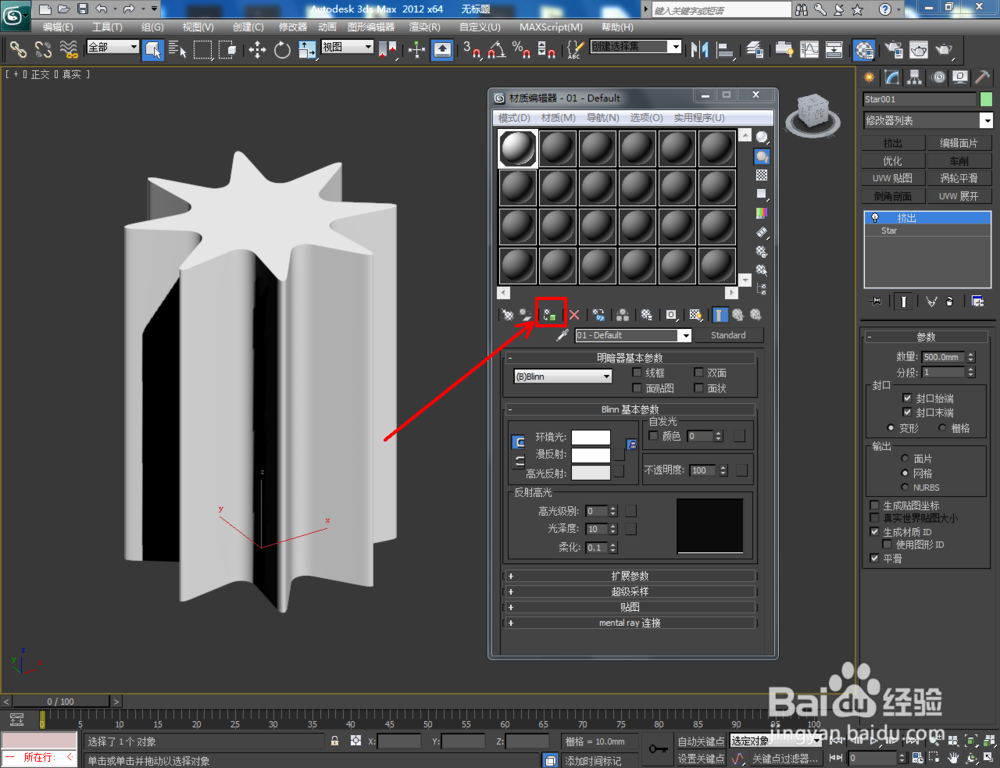
Task: Select the Select and Rotate tool
Action: (x=282, y=51)
